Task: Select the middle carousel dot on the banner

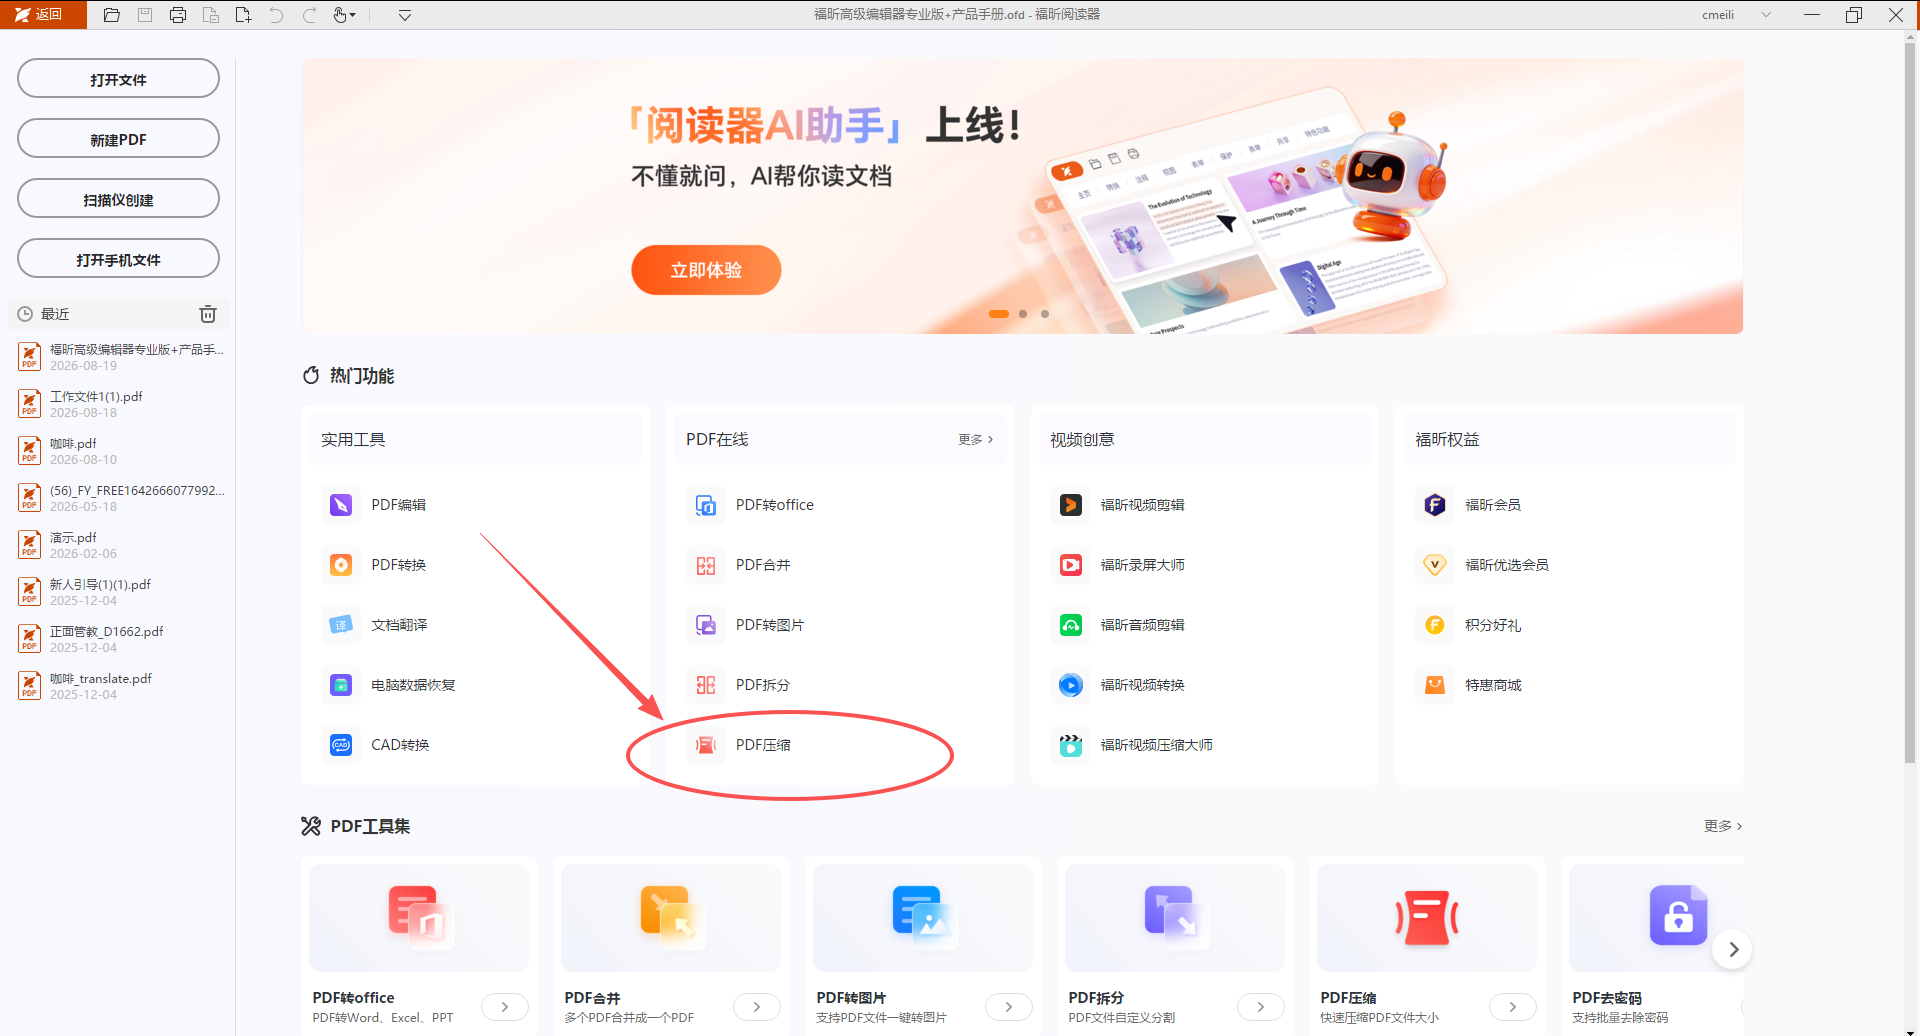Action: pos(1023,314)
